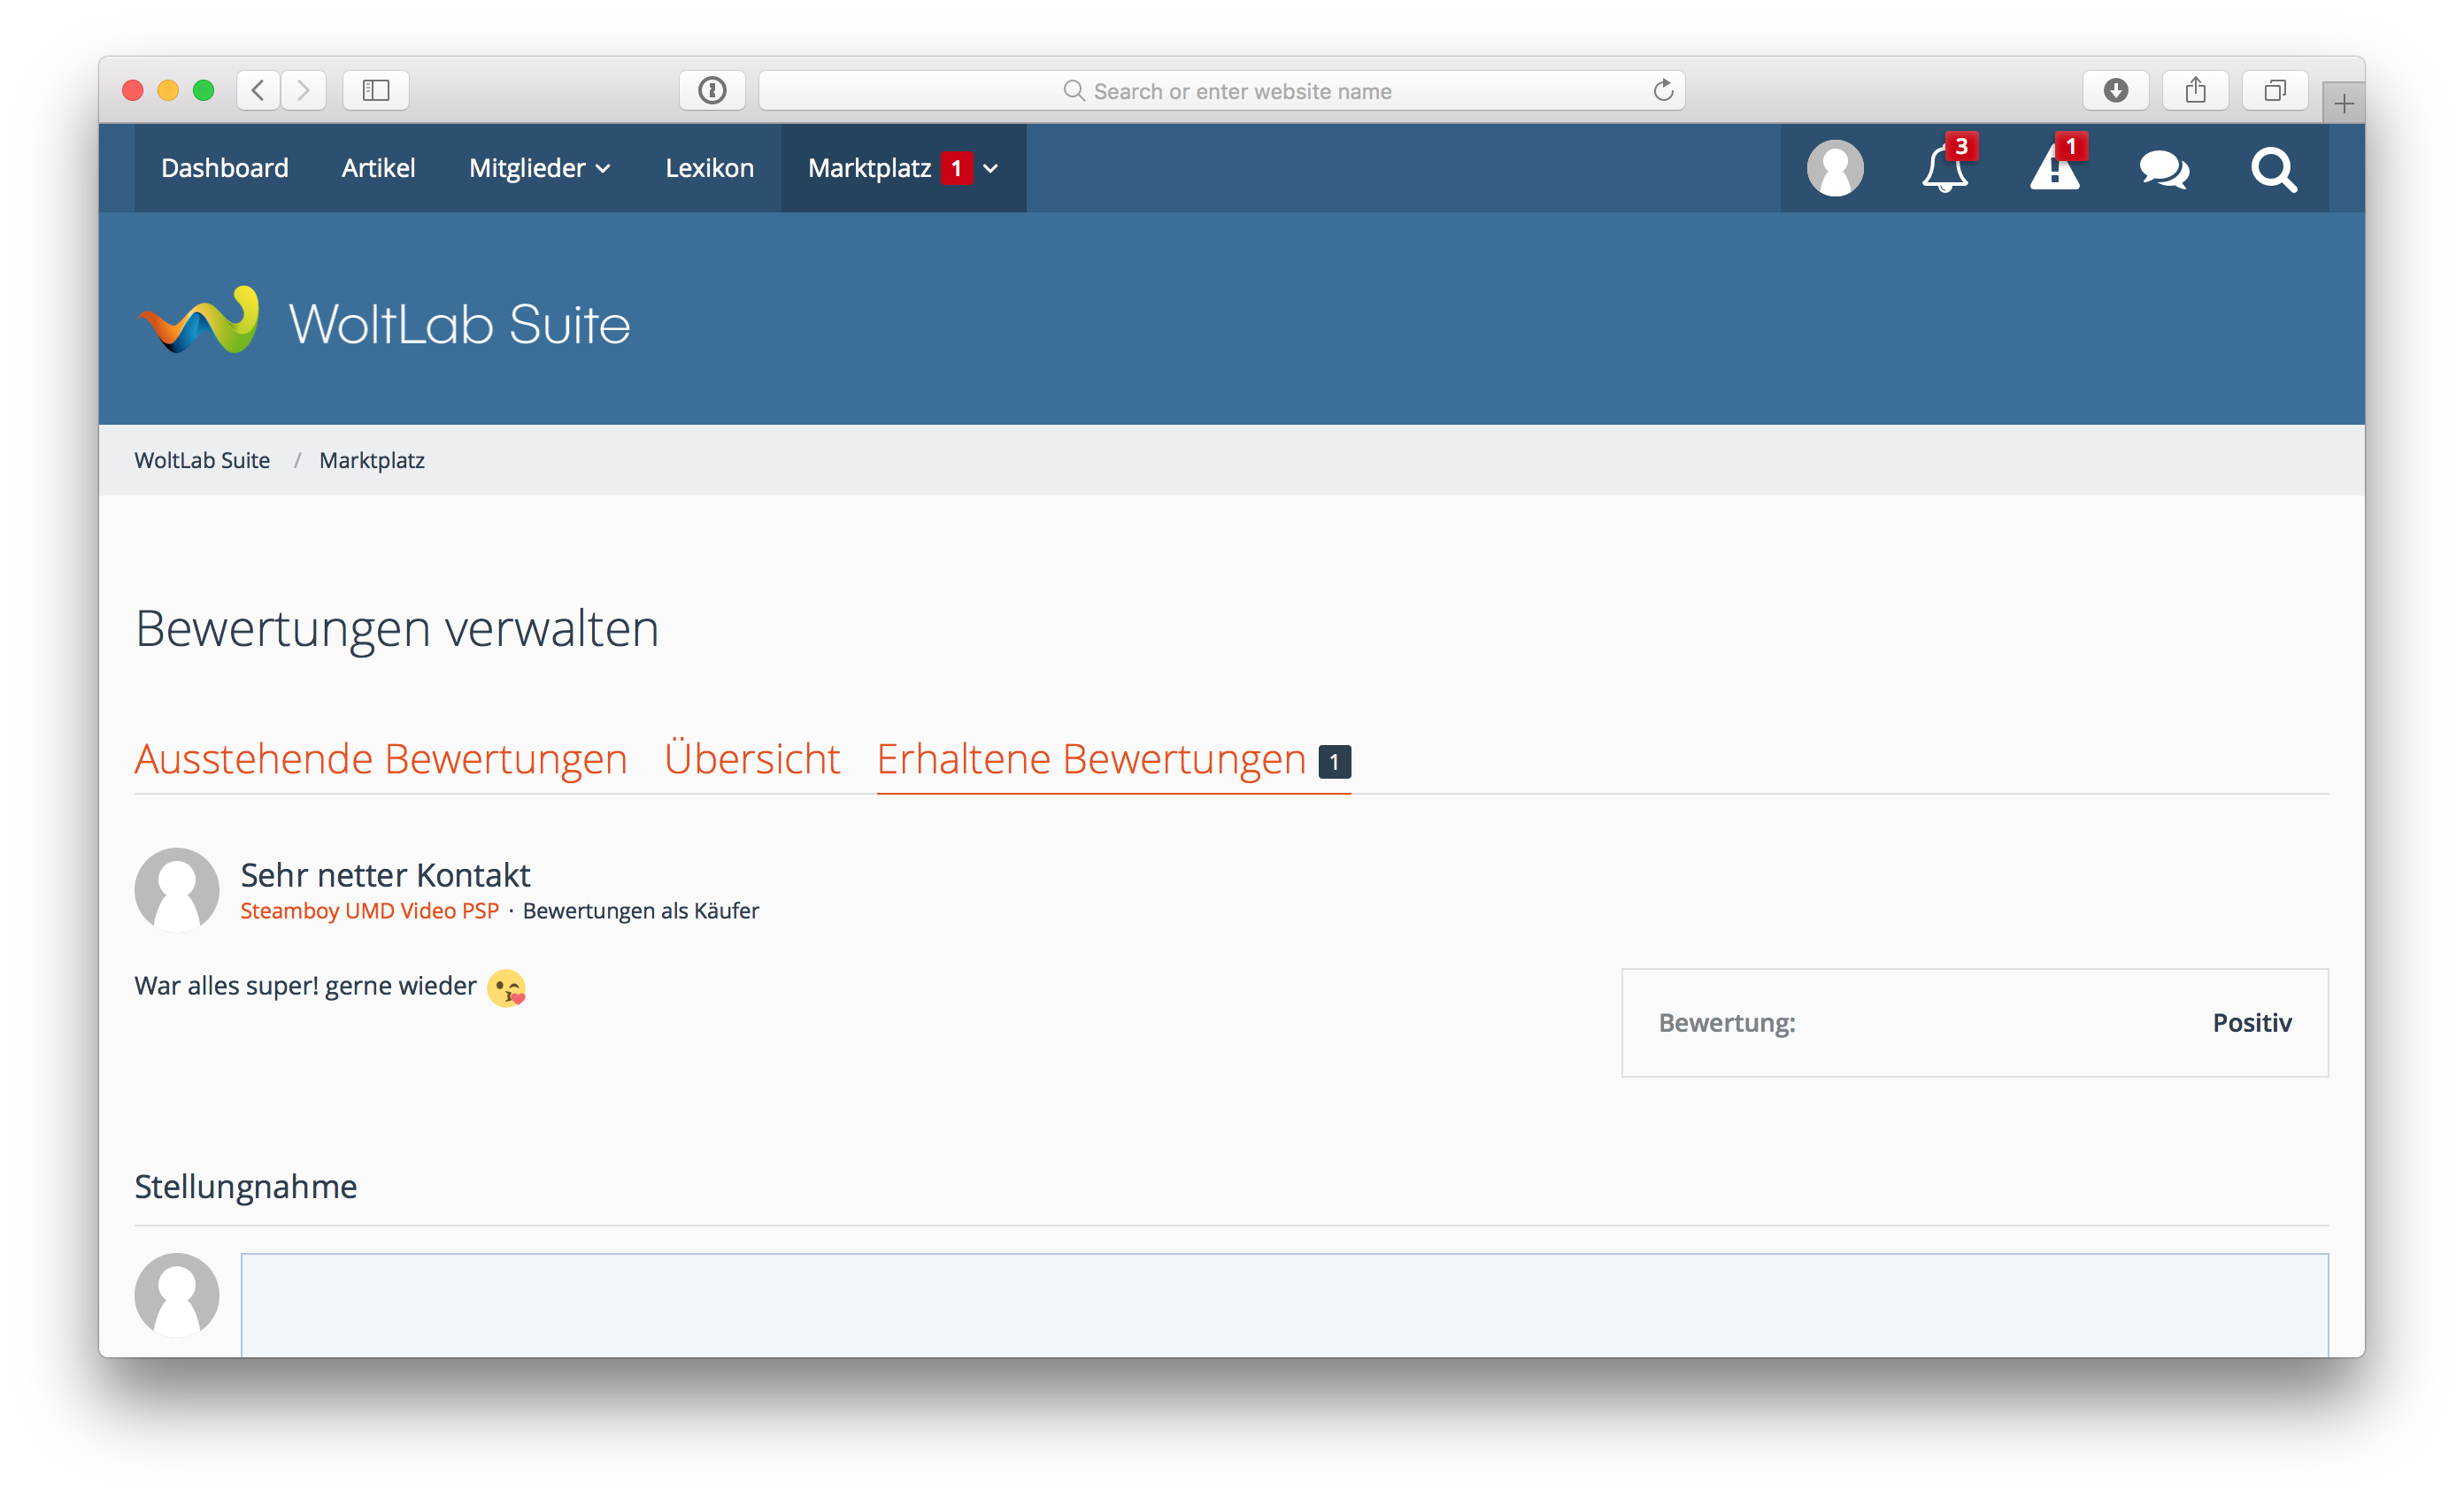
Task: Open the conversations chat bubbles icon
Action: 2164,169
